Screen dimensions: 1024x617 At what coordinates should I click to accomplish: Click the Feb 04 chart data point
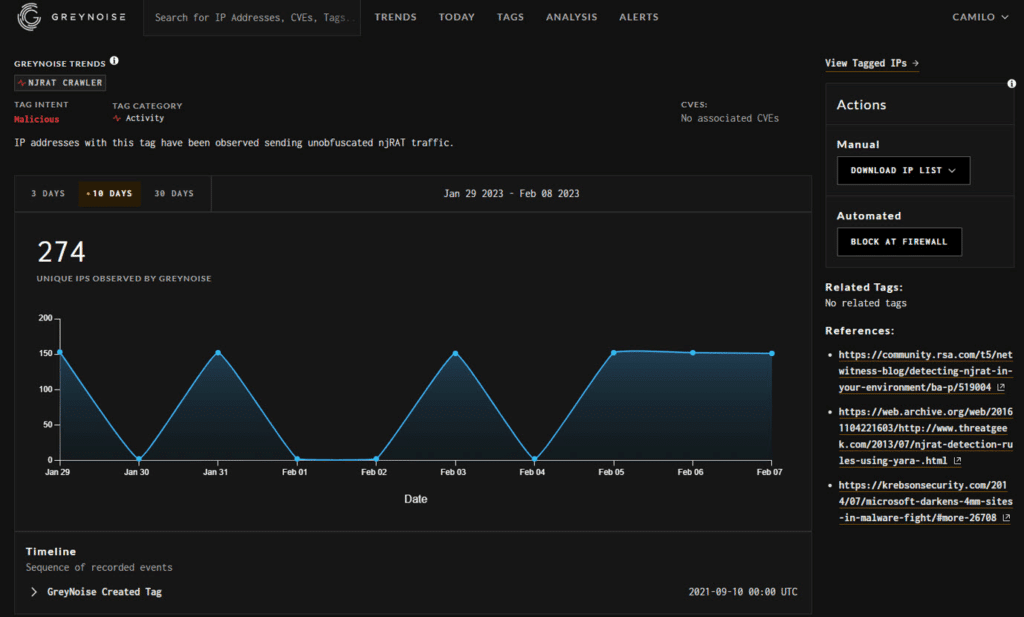click(x=534, y=459)
